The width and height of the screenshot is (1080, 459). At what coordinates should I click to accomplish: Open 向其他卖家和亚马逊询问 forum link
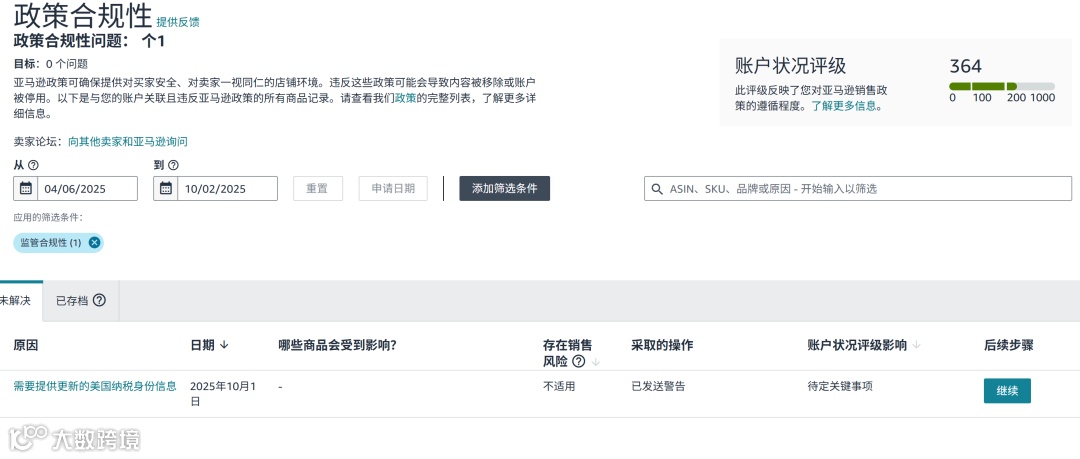(127, 142)
